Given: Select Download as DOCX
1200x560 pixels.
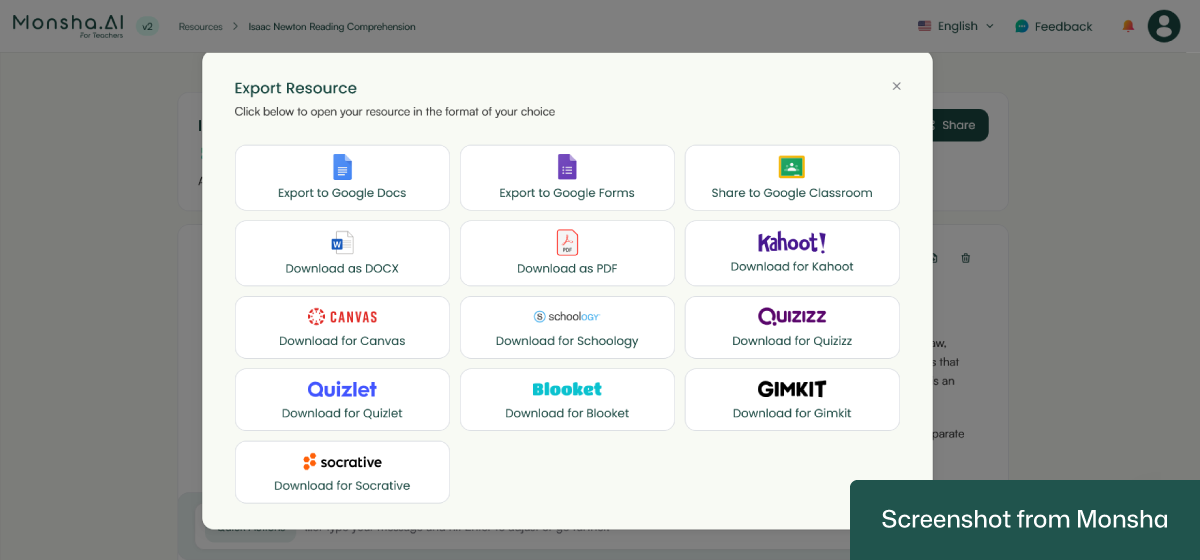Looking at the screenshot, I should (x=342, y=253).
